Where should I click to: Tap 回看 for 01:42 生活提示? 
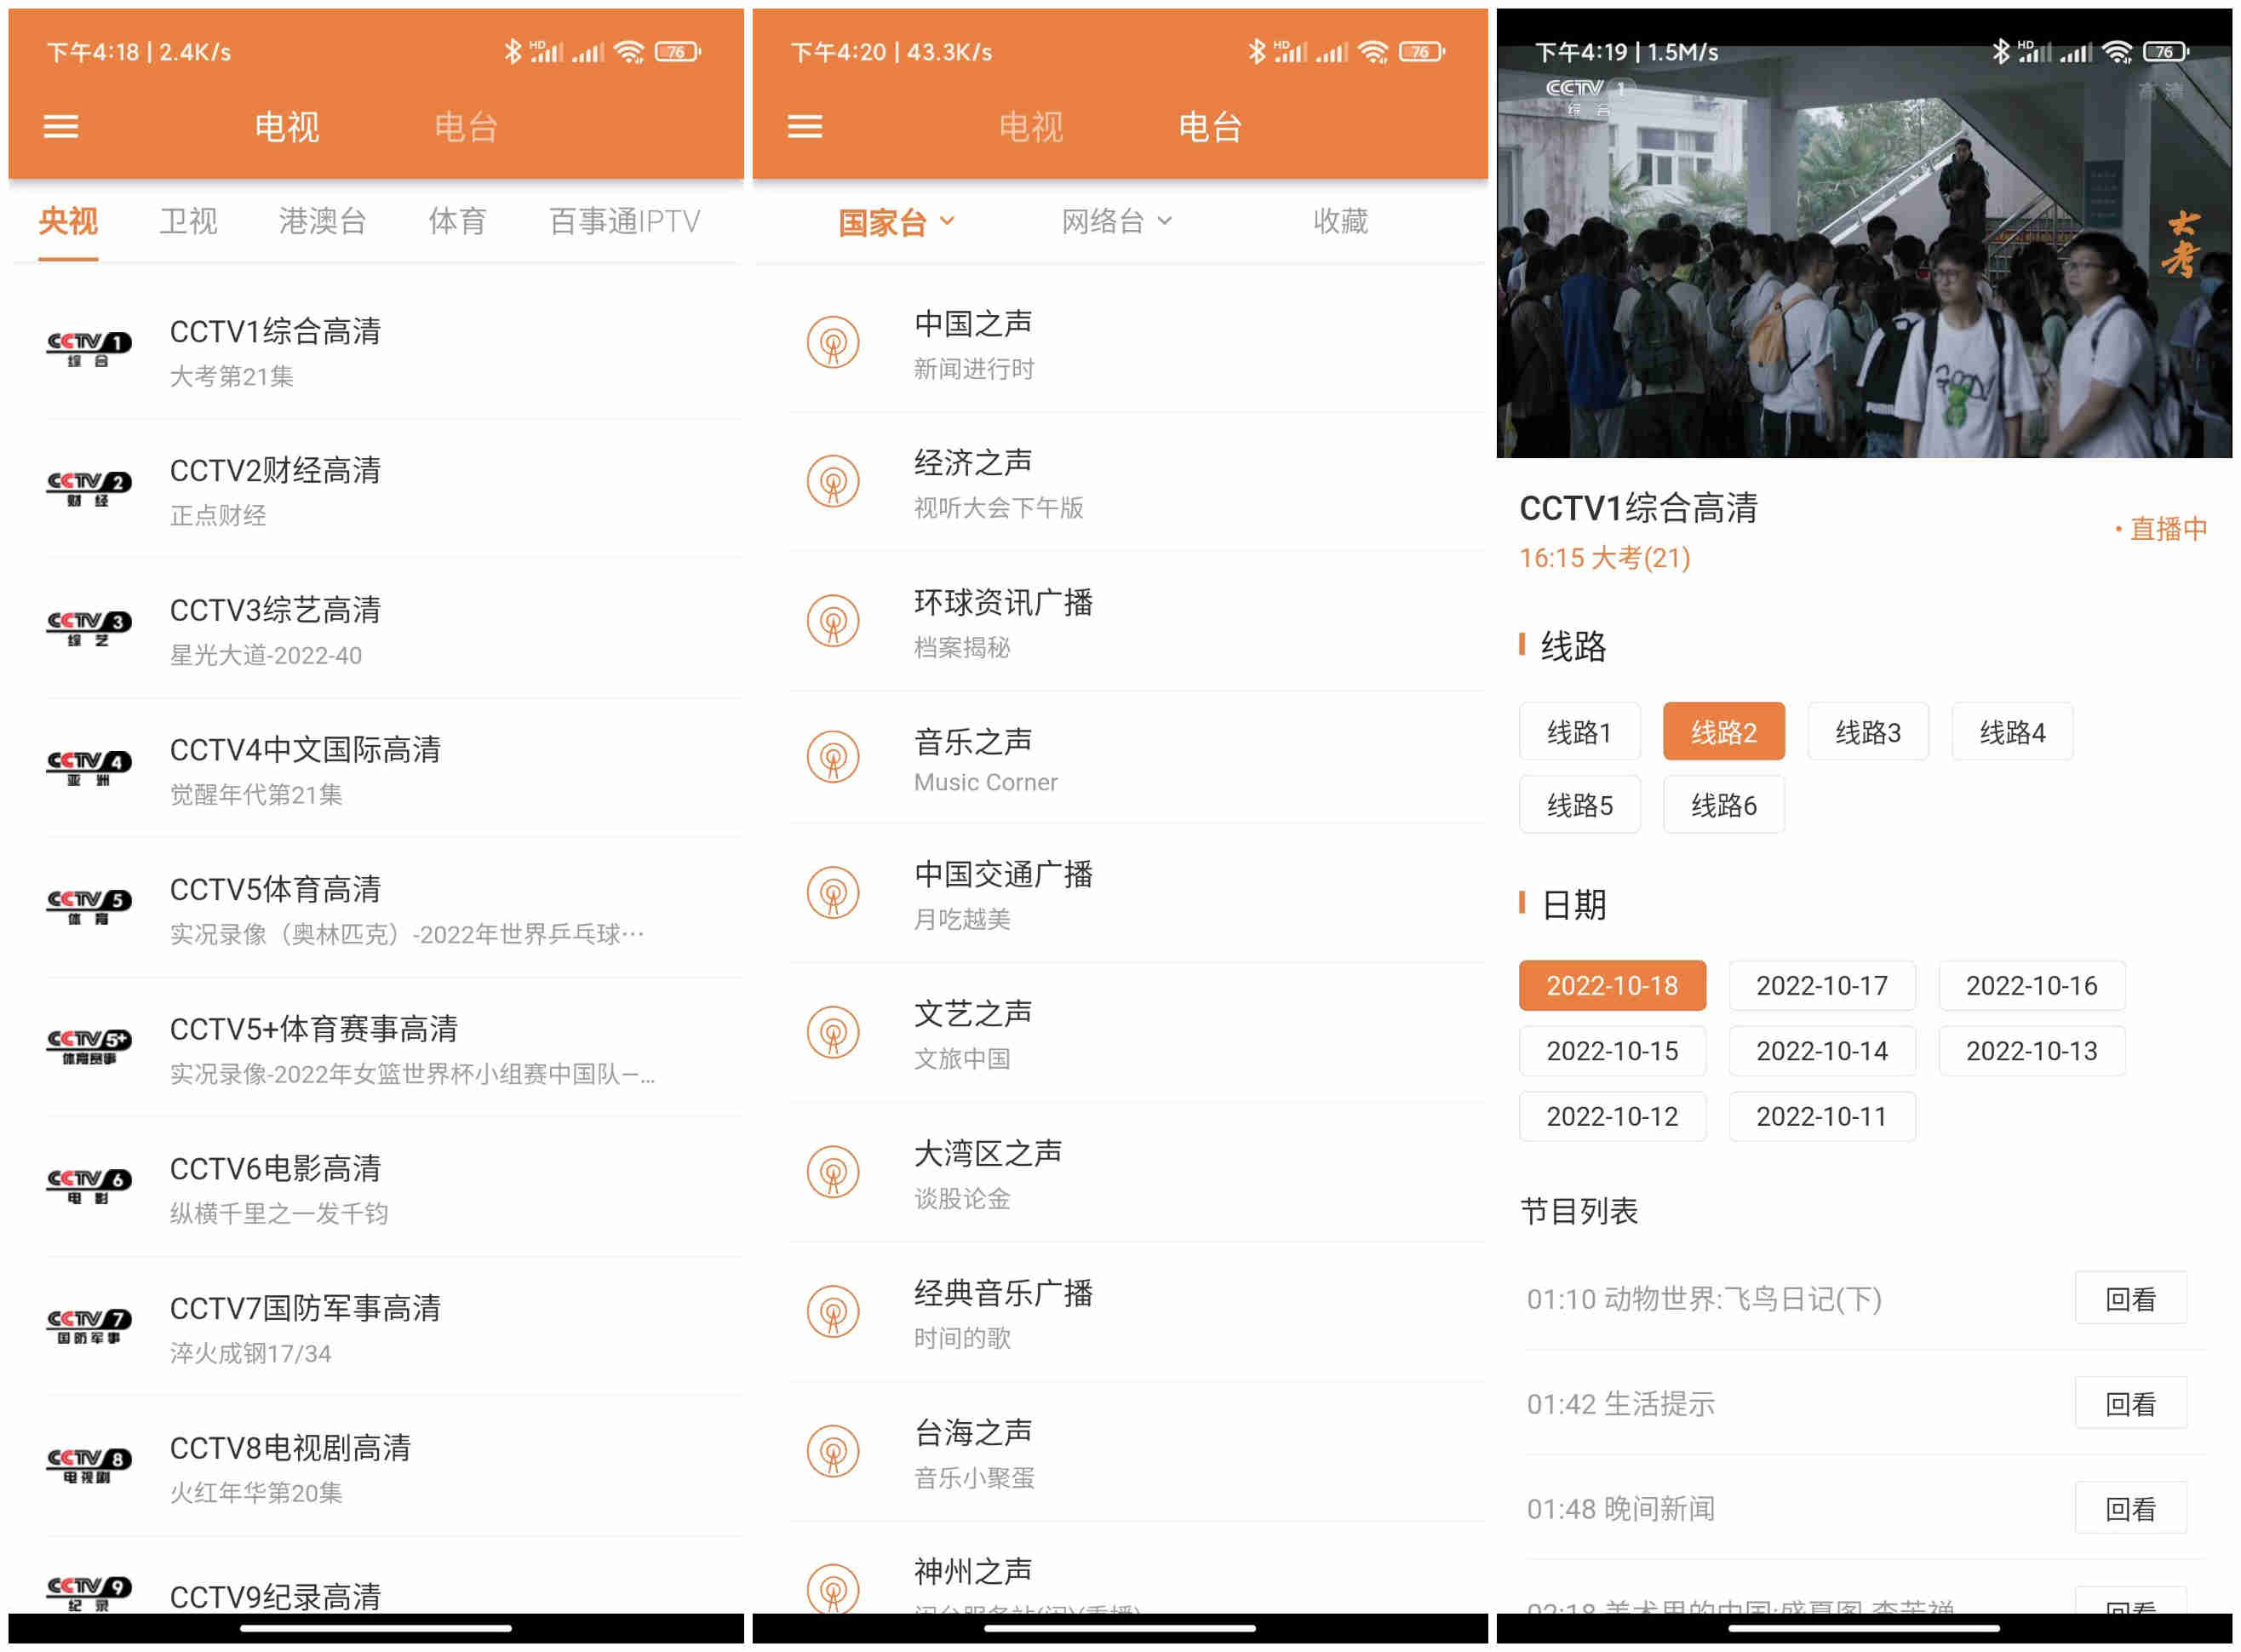coord(2130,1404)
